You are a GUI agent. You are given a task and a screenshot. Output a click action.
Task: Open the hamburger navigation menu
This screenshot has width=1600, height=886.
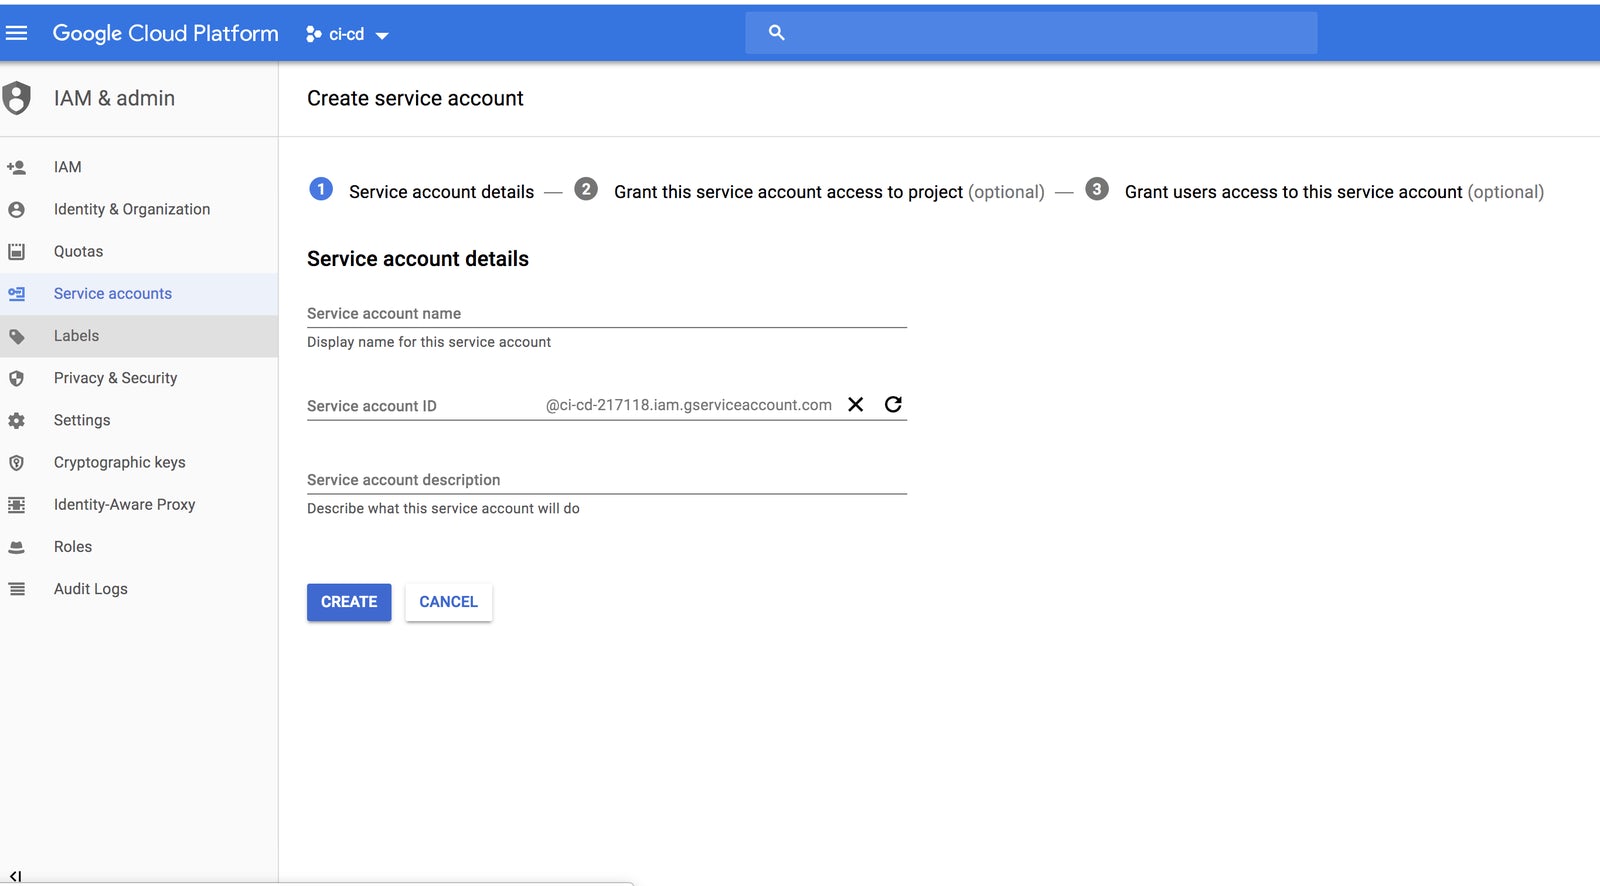point(16,33)
